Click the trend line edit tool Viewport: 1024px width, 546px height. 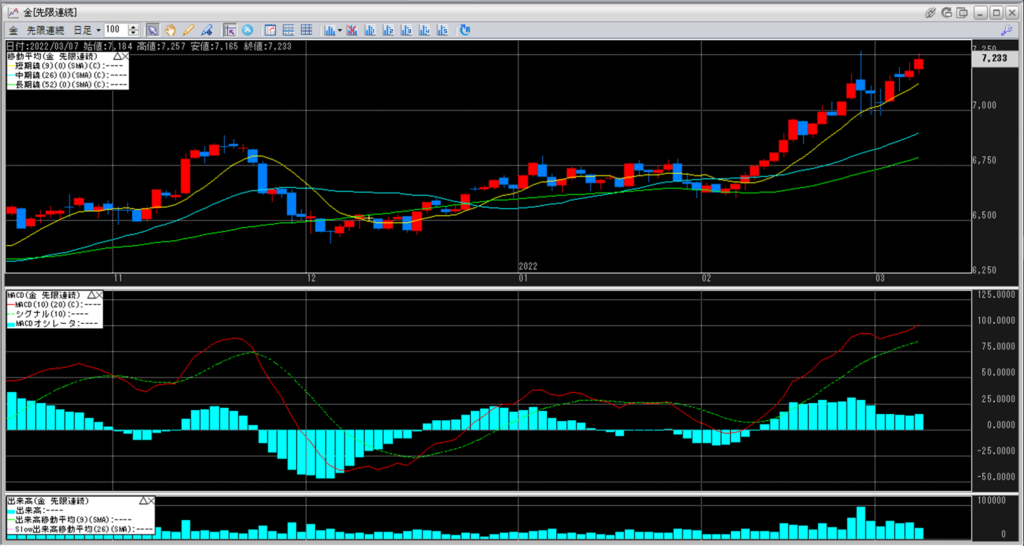click(207, 30)
